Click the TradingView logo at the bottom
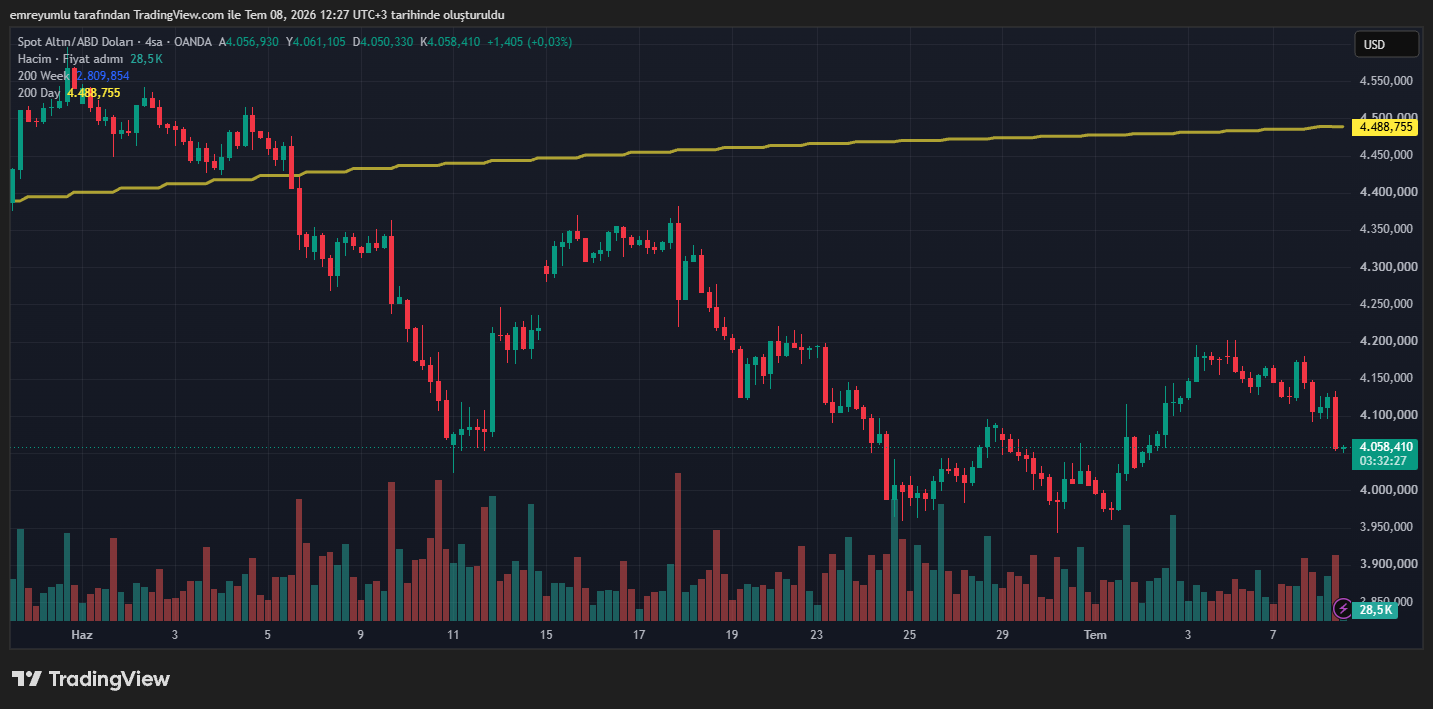The width and height of the screenshot is (1433, 709). tap(91, 679)
